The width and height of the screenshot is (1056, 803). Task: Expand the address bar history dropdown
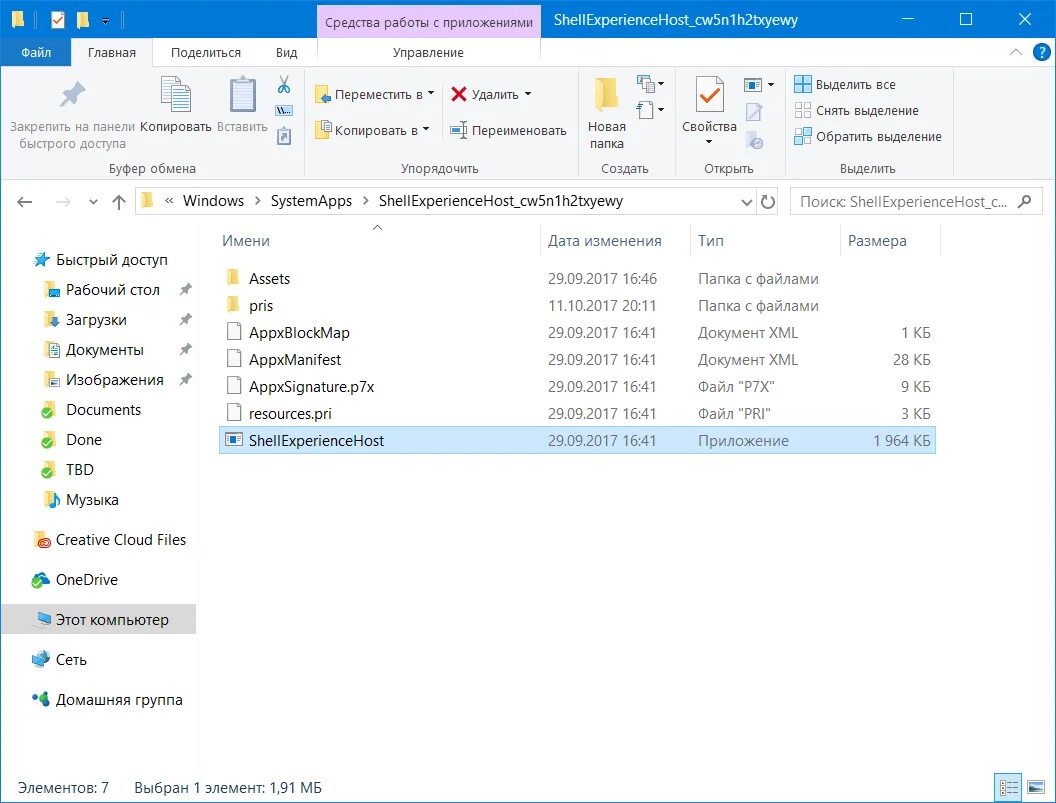tap(746, 201)
